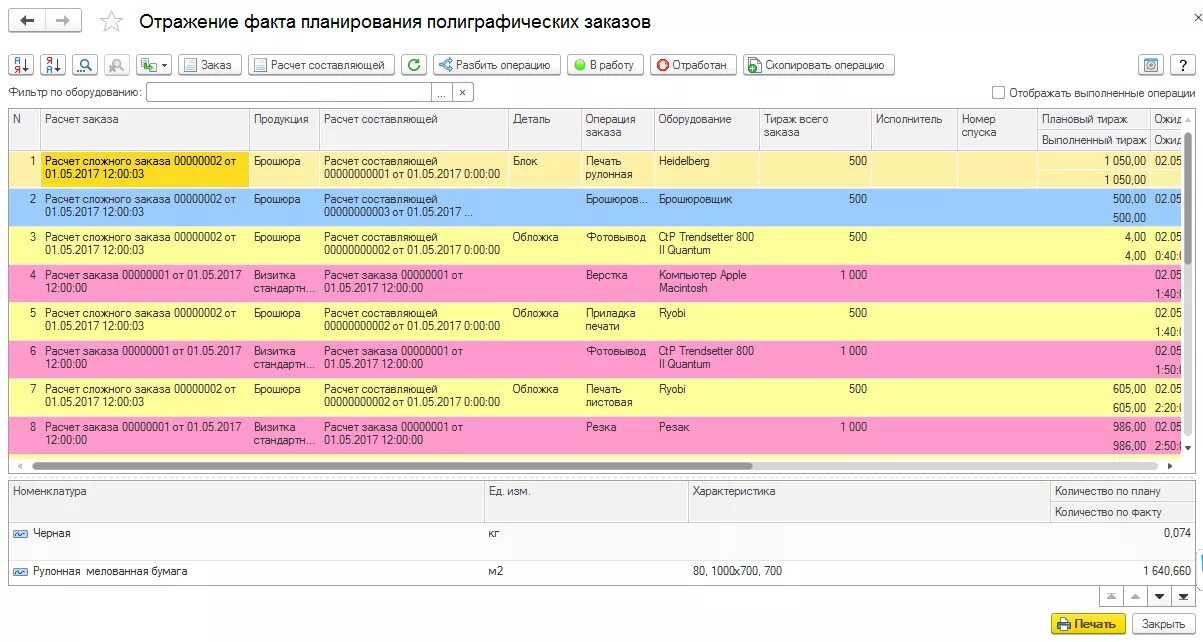Focus the Фильтр по оборудованию input field
The width and height of the screenshot is (1203, 642).
(x=288, y=92)
